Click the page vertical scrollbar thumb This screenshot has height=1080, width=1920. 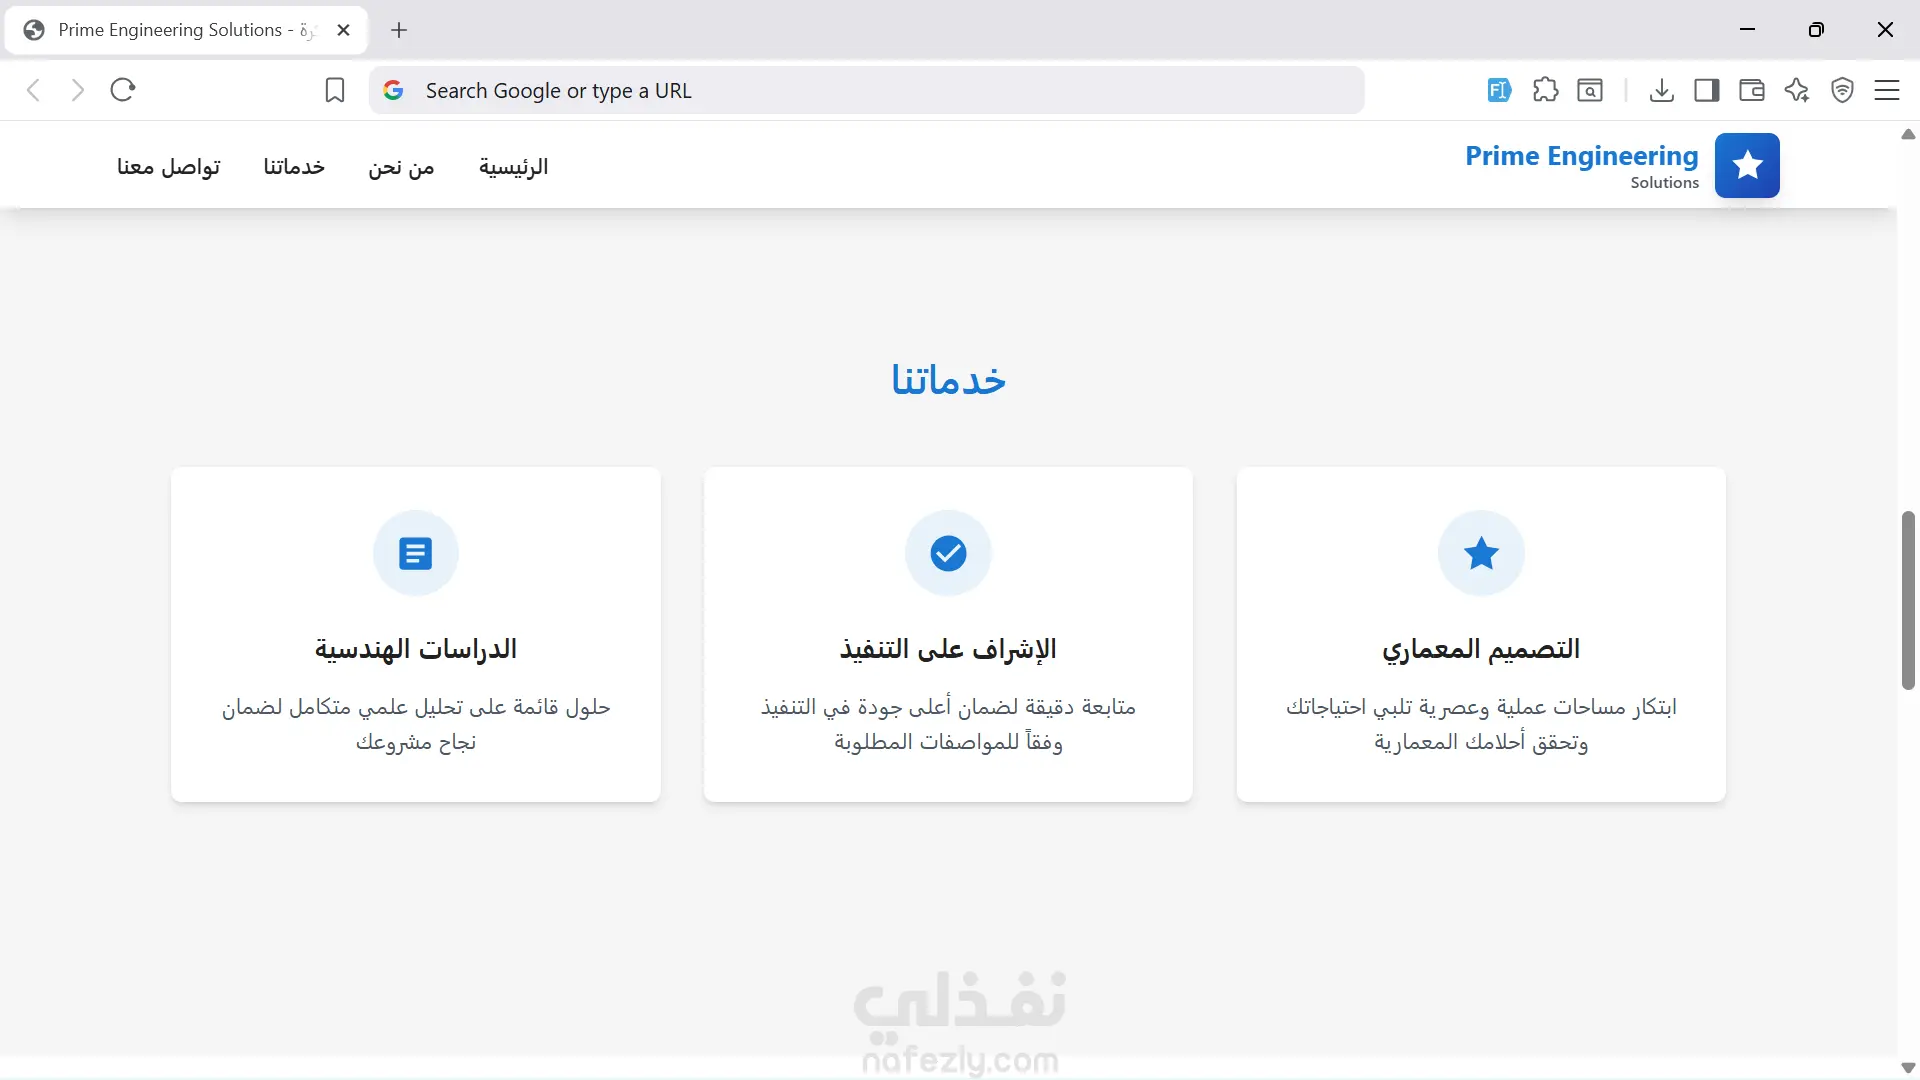[x=1908, y=600]
